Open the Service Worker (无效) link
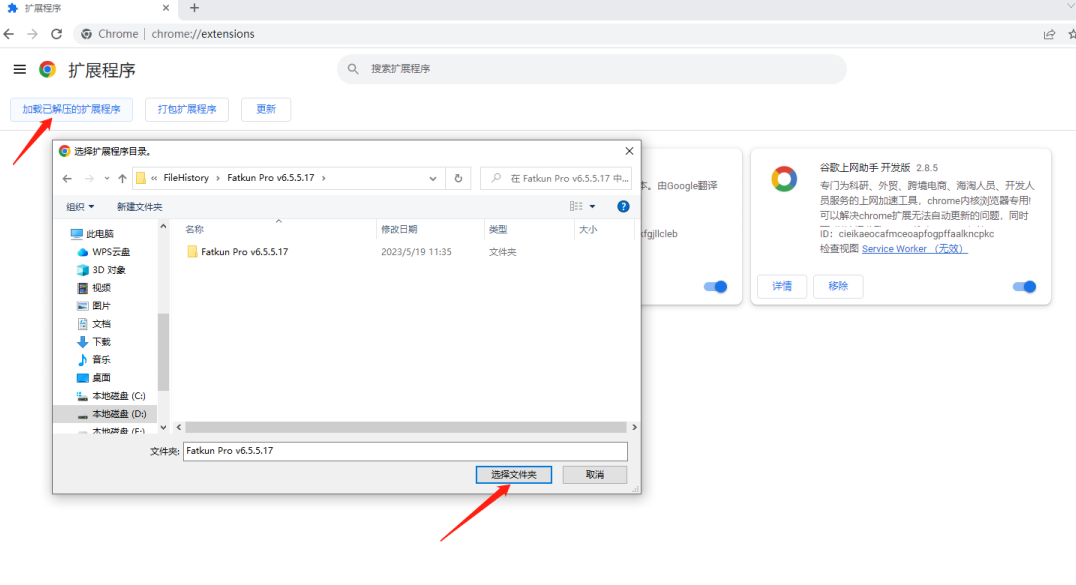 [x=914, y=249]
